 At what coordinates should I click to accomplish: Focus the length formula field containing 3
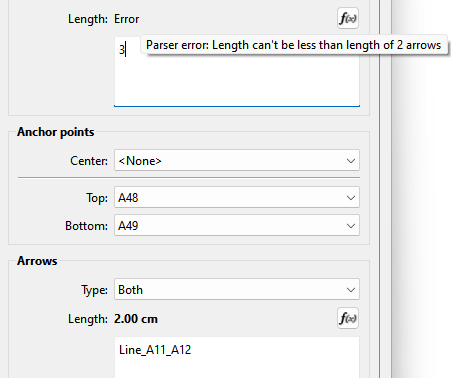click(x=237, y=72)
